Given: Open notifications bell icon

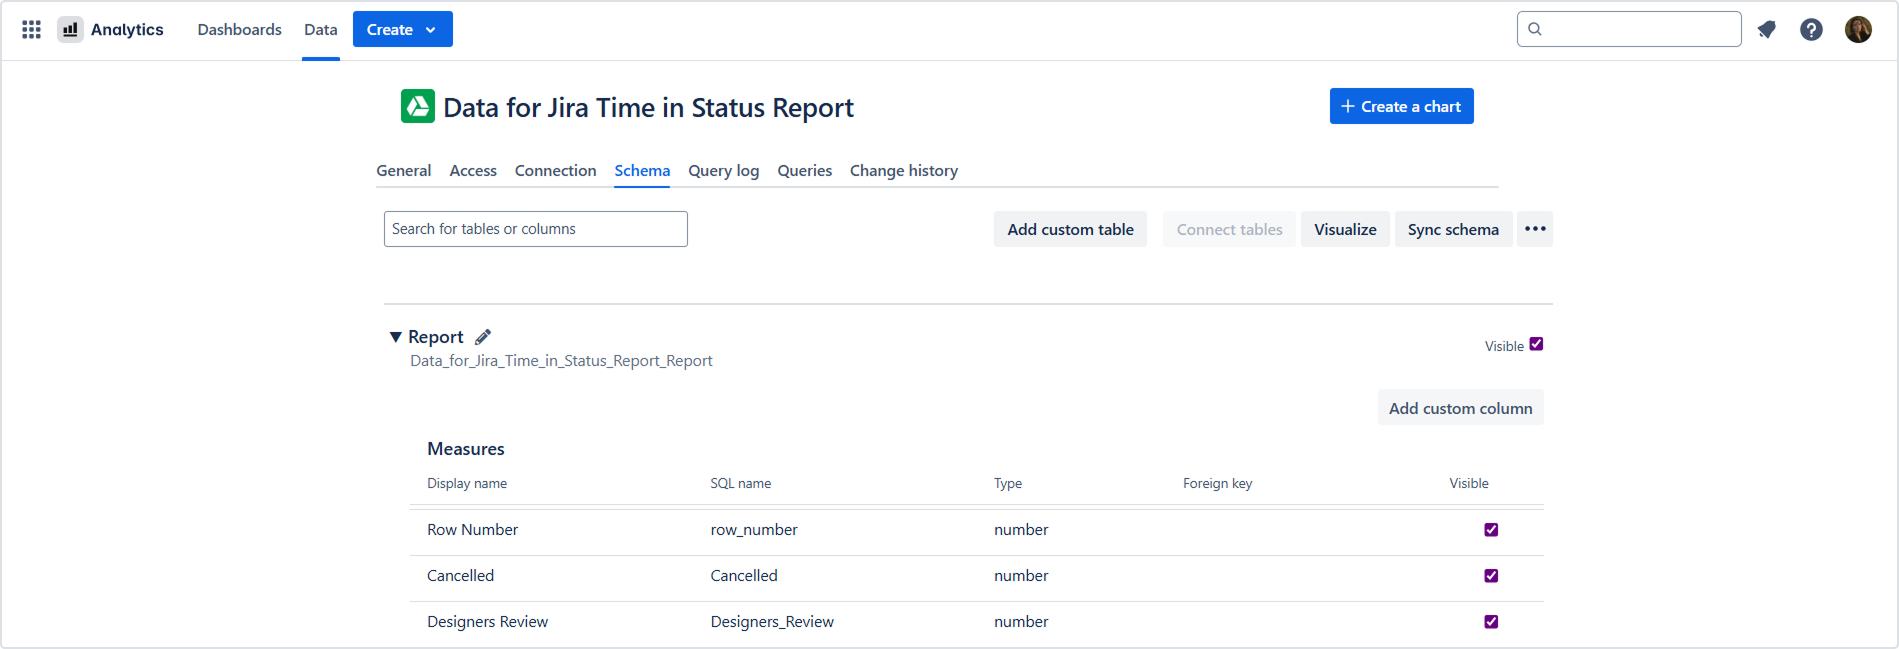Looking at the screenshot, I should [1767, 30].
